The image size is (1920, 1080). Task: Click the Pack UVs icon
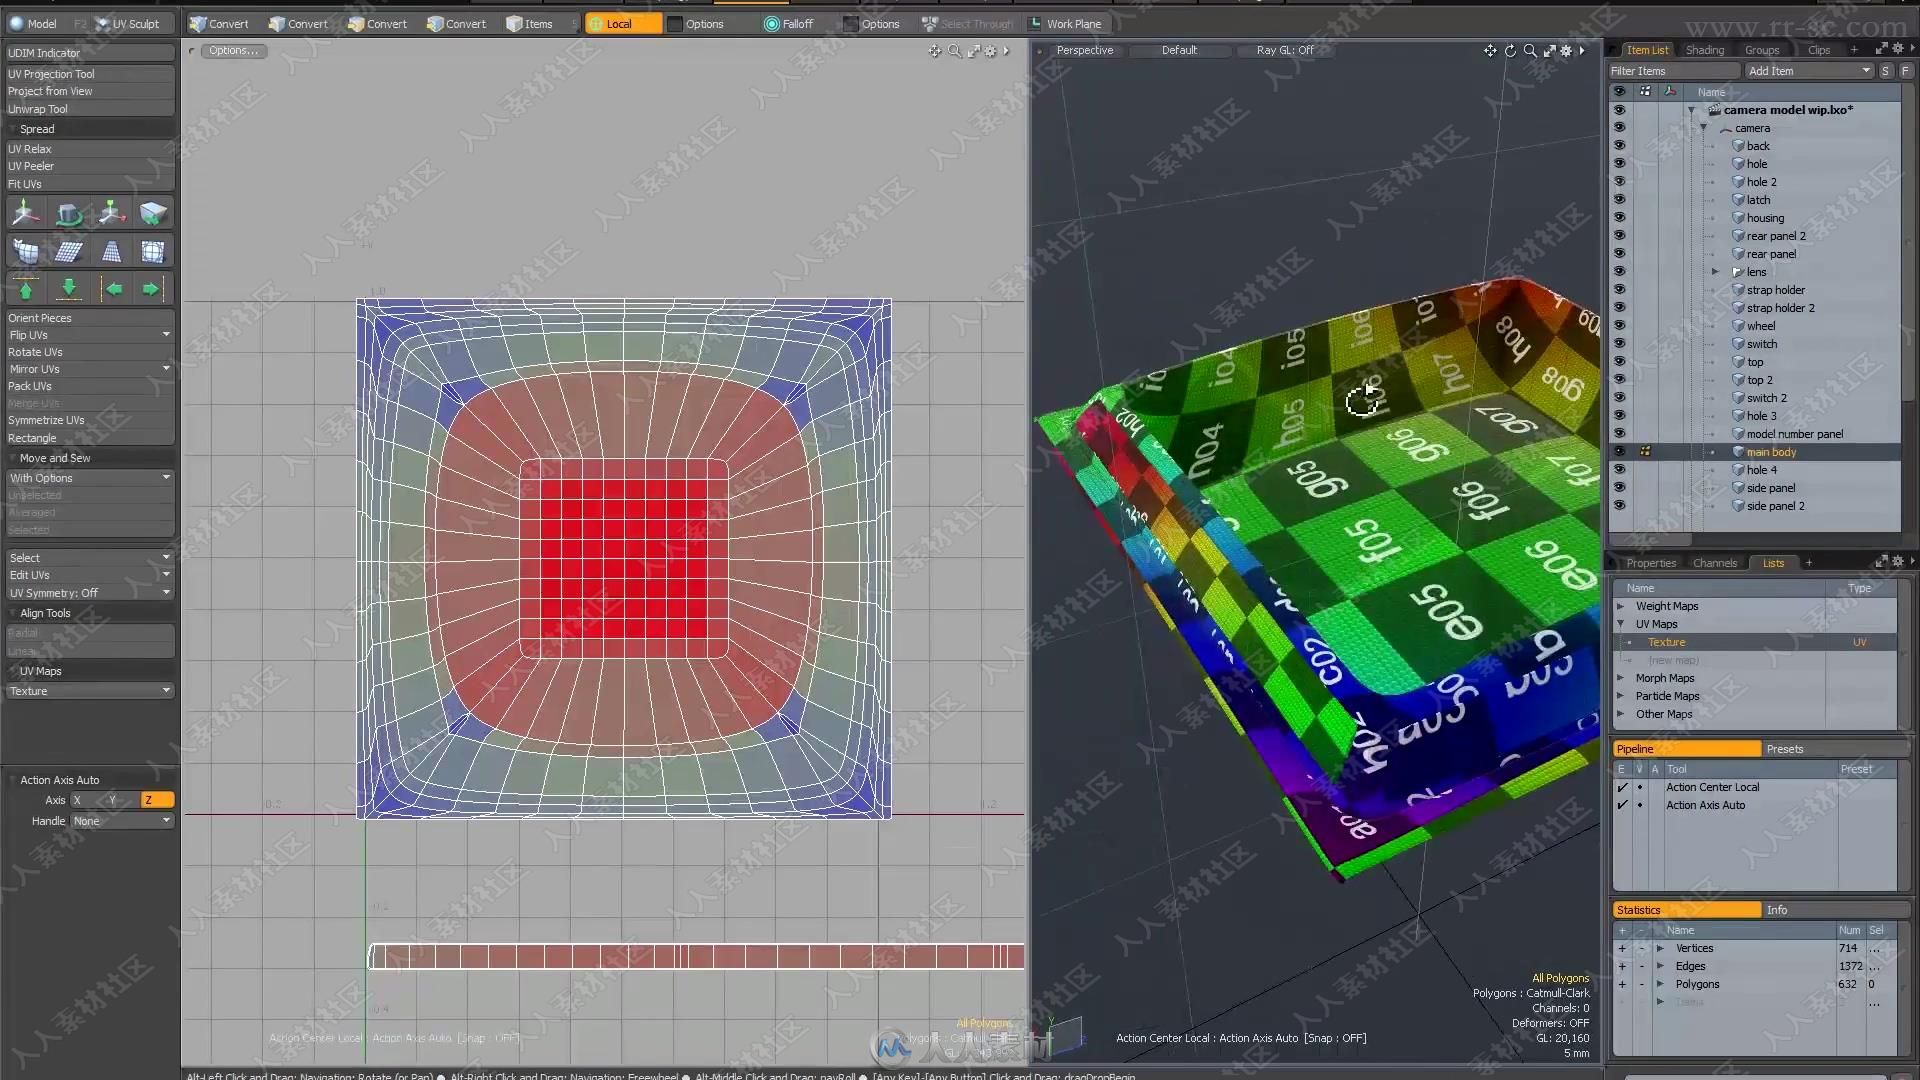tap(32, 386)
